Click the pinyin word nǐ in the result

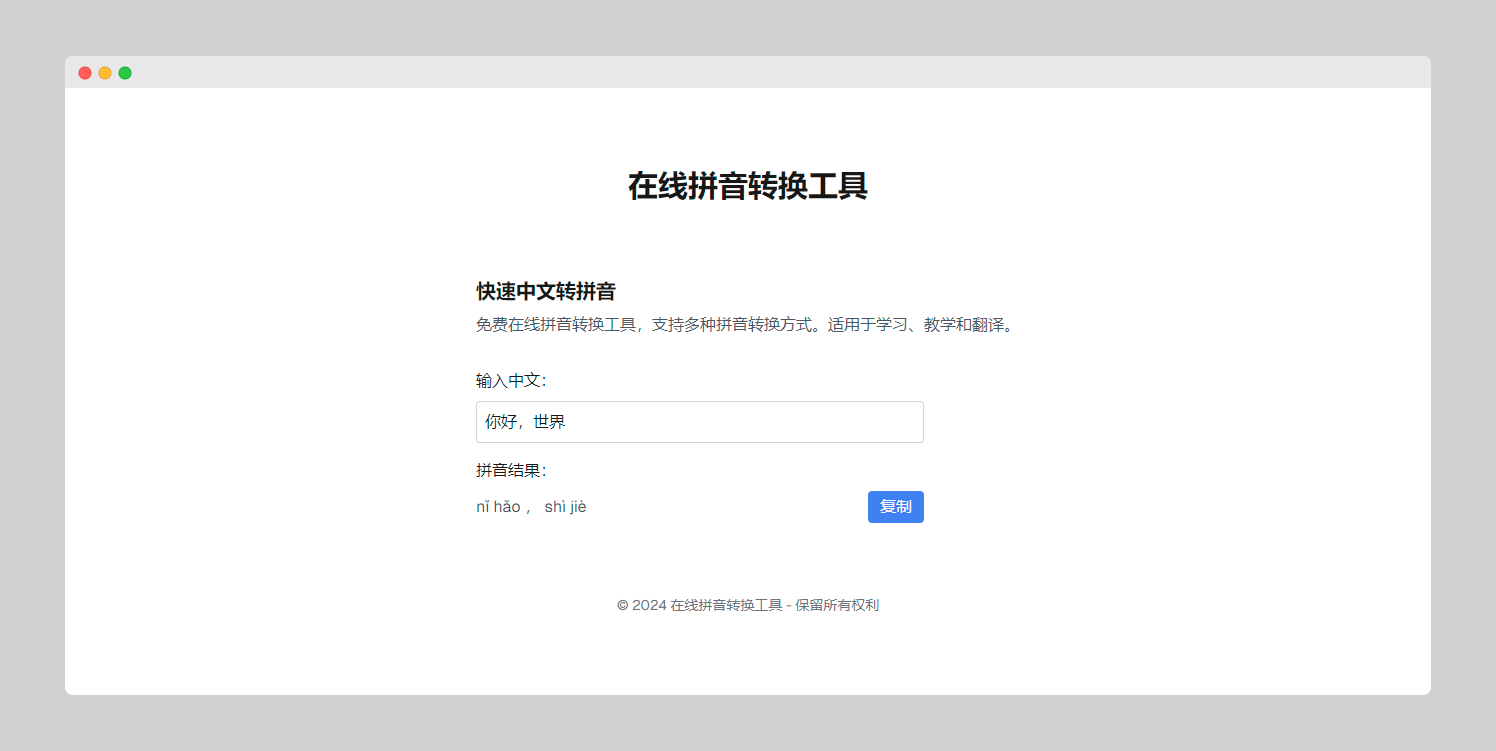coord(483,507)
